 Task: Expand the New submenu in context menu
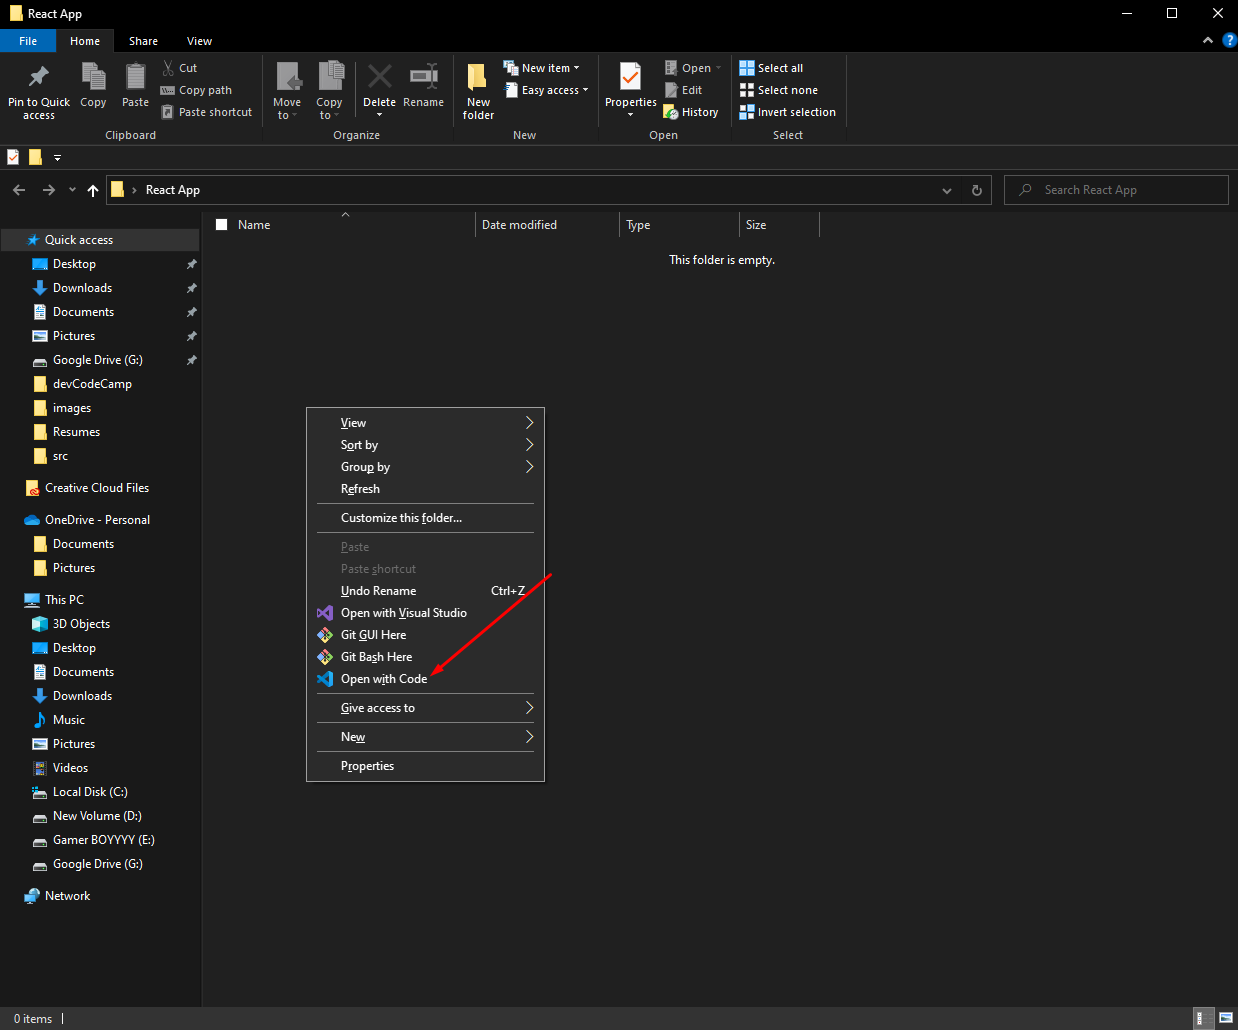353,736
